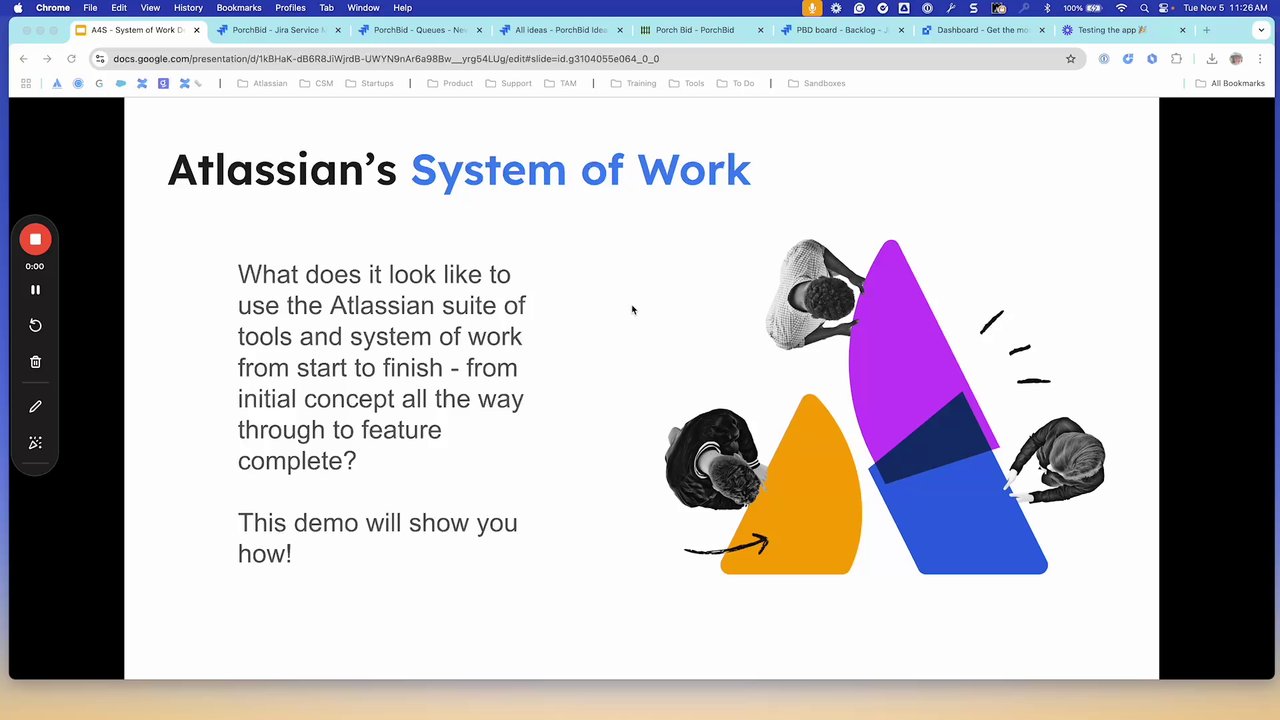This screenshot has width=1280, height=720.
Task: Open the Profiles menu
Action: point(290,8)
